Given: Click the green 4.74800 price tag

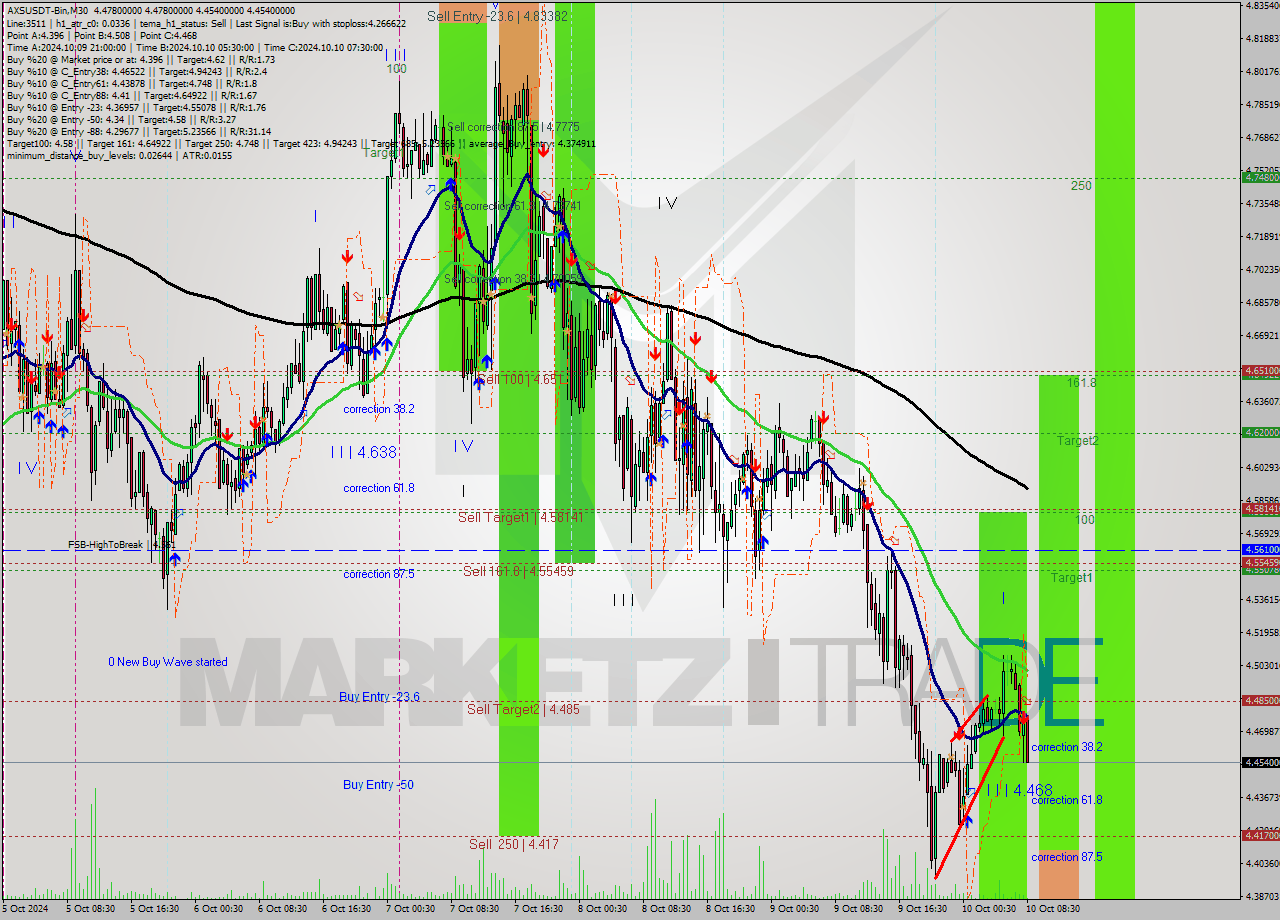Looking at the screenshot, I should tap(1261, 177).
